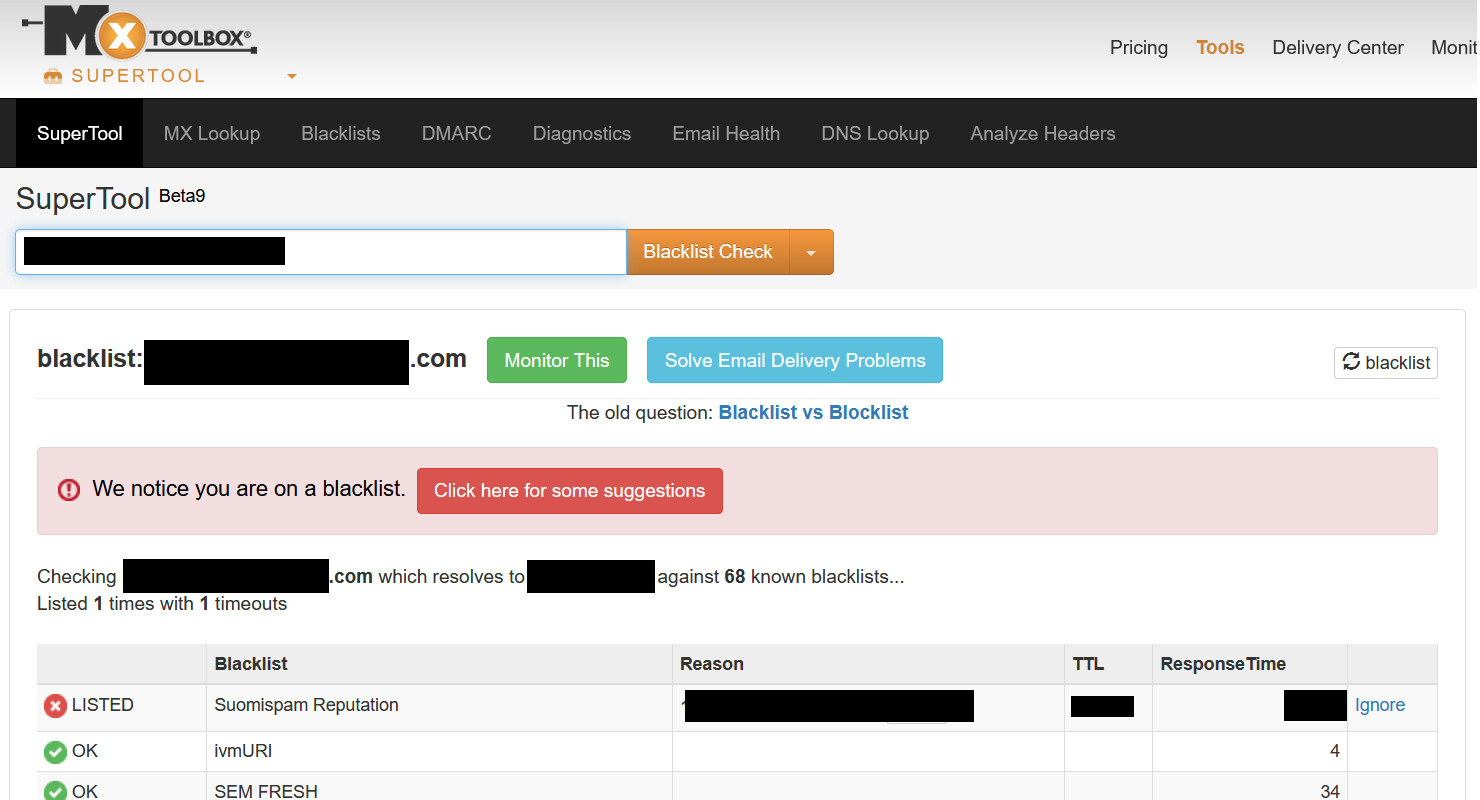The height and width of the screenshot is (800, 1480).
Task: Select the SEM FRESH blacklist name
Action: pyautogui.click(x=266, y=792)
